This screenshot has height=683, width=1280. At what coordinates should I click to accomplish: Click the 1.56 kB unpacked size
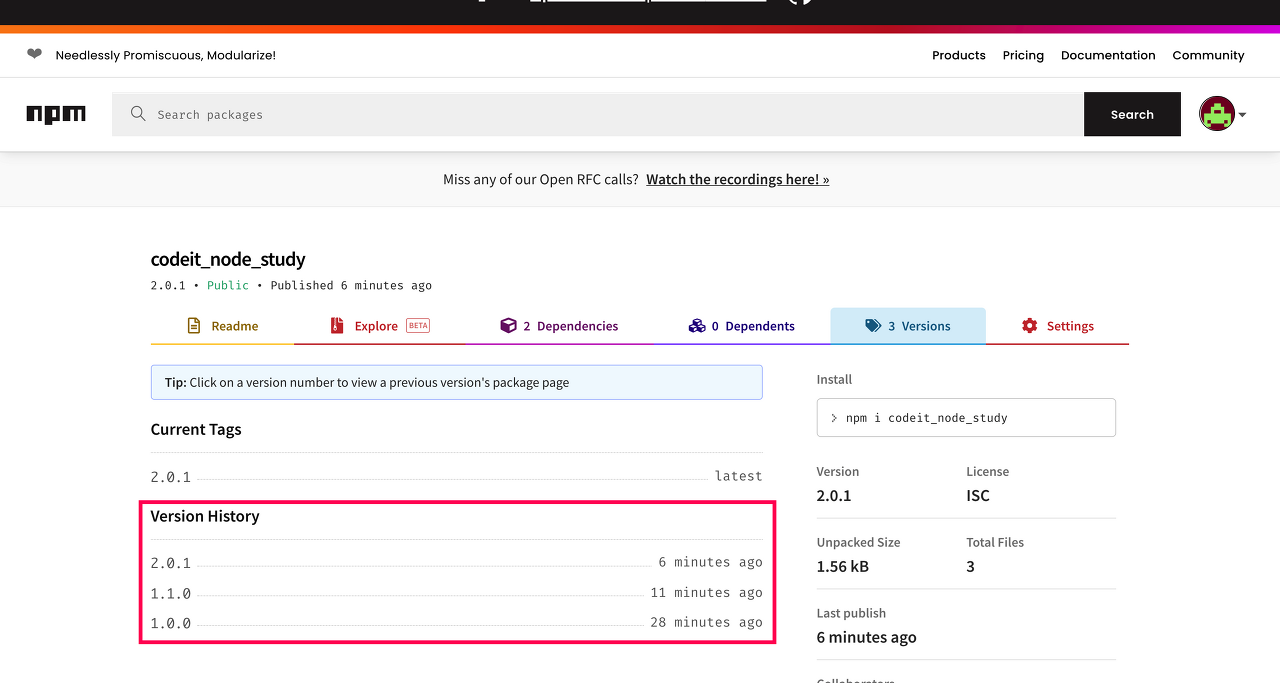(843, 566)
